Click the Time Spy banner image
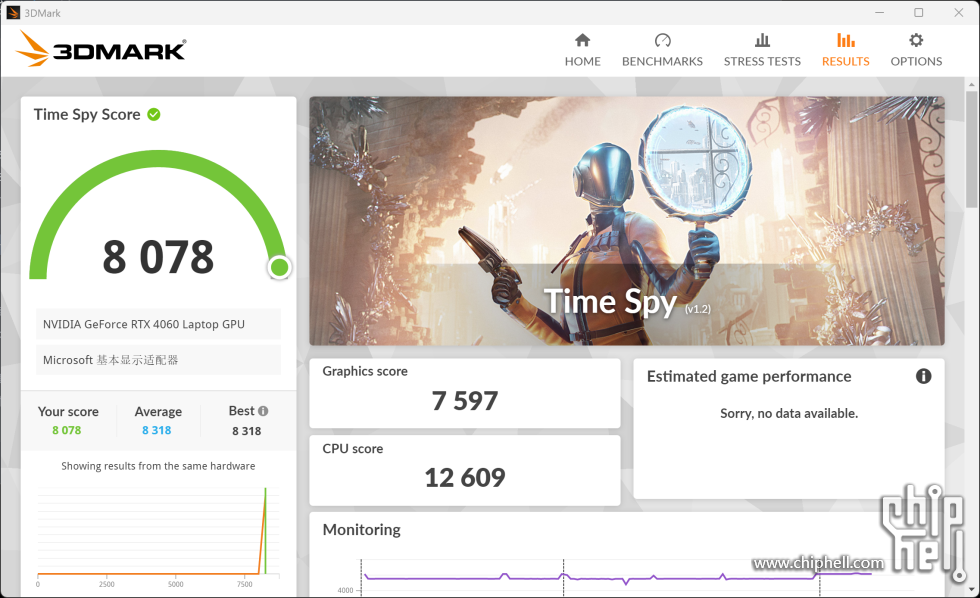The height and width of the screenshot is (598, 980). (x=626, y=220)
